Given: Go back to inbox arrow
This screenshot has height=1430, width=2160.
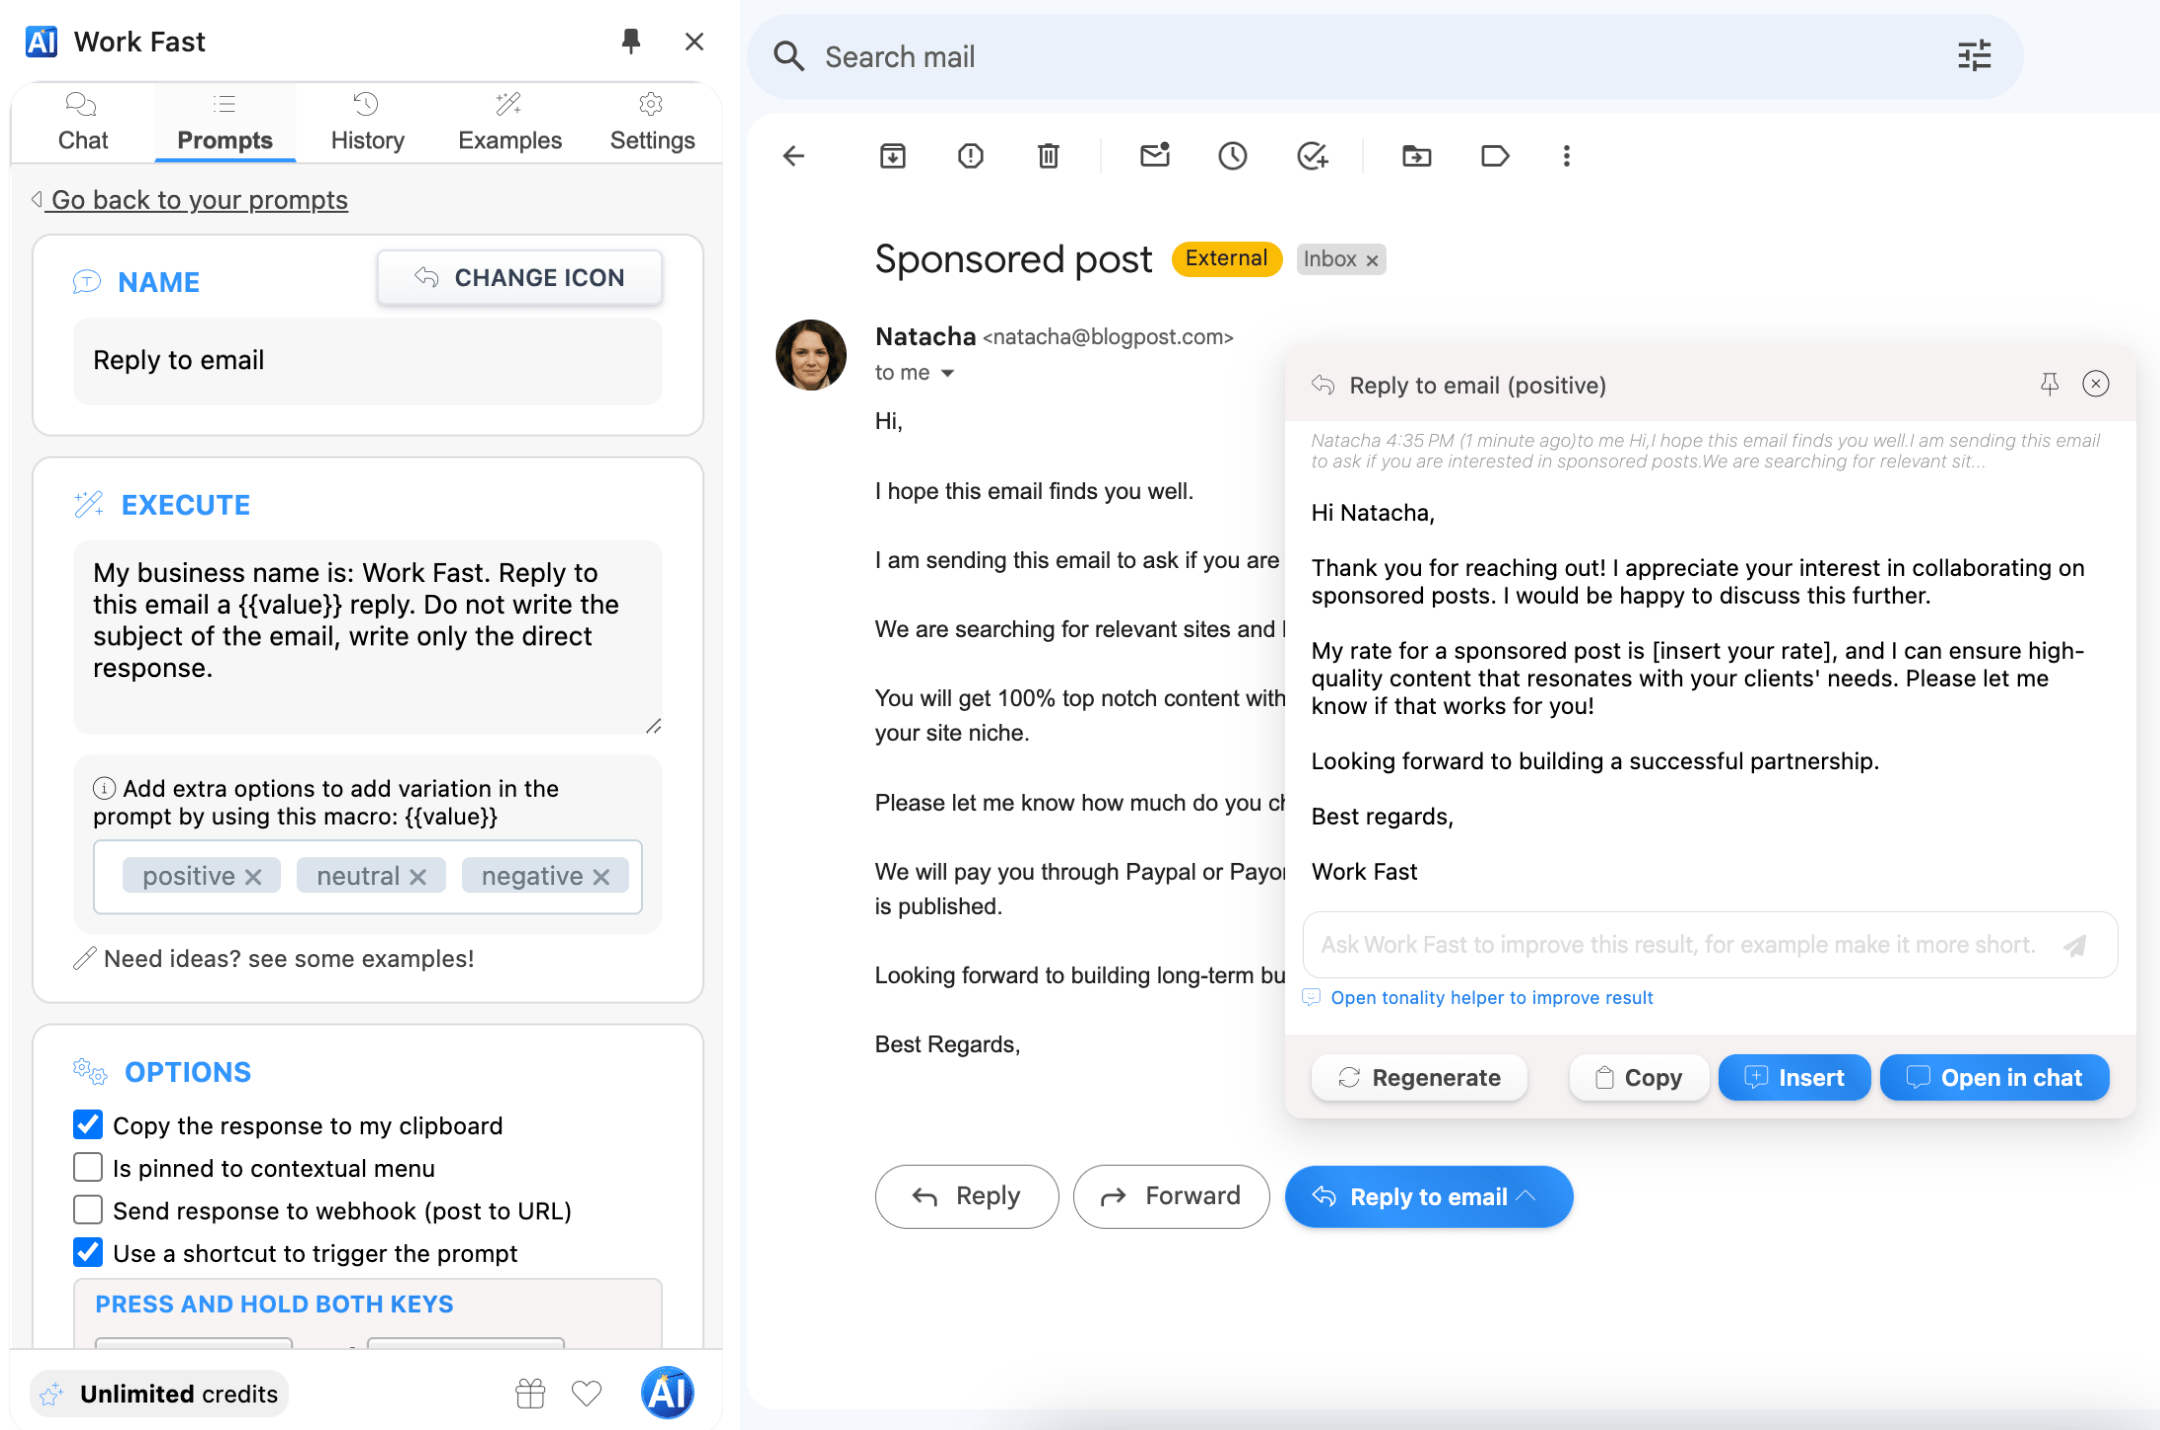Looking at the screenshot, I should pos(794,156).
